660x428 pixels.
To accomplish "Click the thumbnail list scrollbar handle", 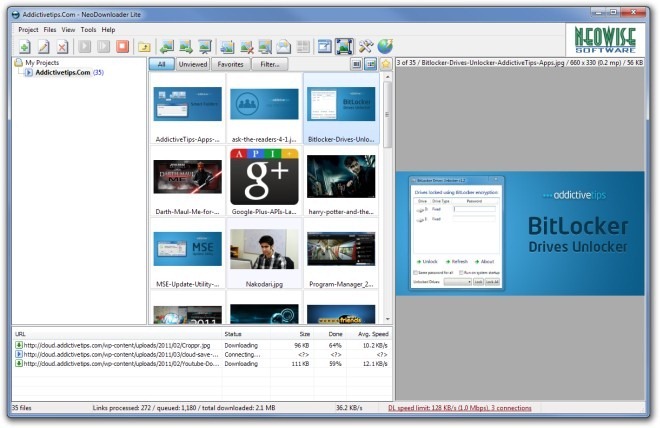I will [x=387, y=114].
